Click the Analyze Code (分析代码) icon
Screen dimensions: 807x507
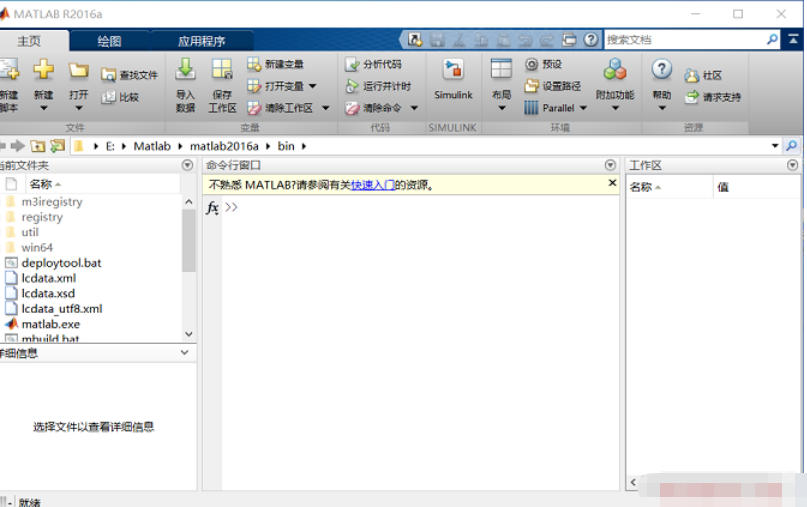(352, 64)
